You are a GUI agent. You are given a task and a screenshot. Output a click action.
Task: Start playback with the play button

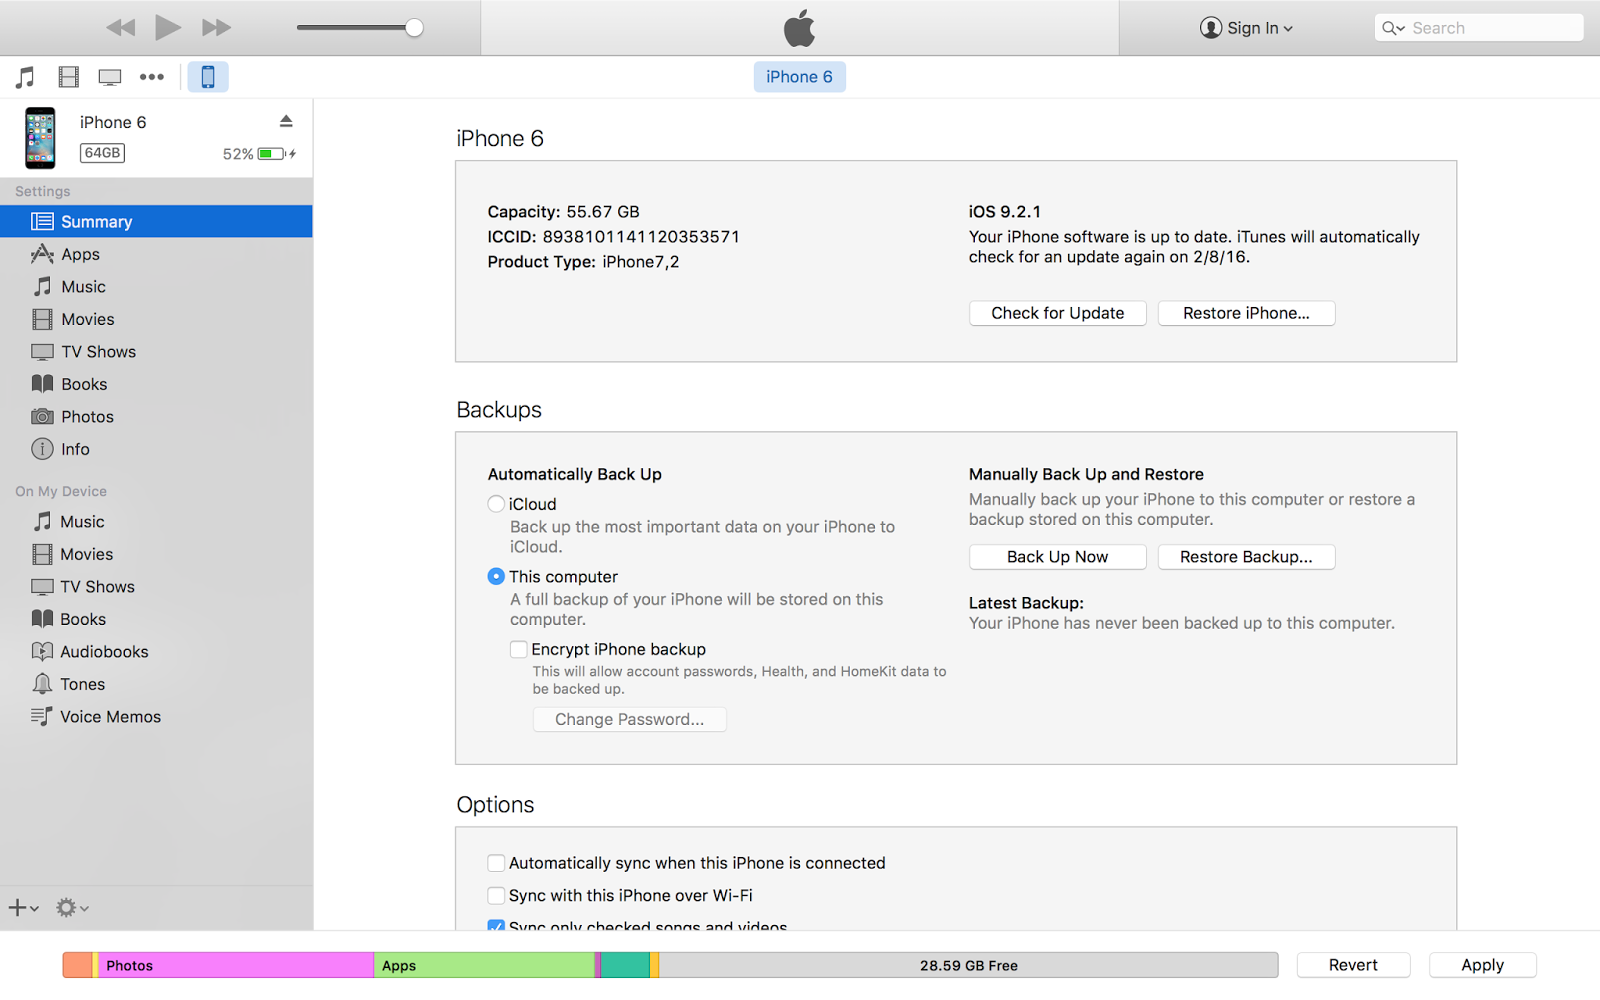click(x=168, y=27)
